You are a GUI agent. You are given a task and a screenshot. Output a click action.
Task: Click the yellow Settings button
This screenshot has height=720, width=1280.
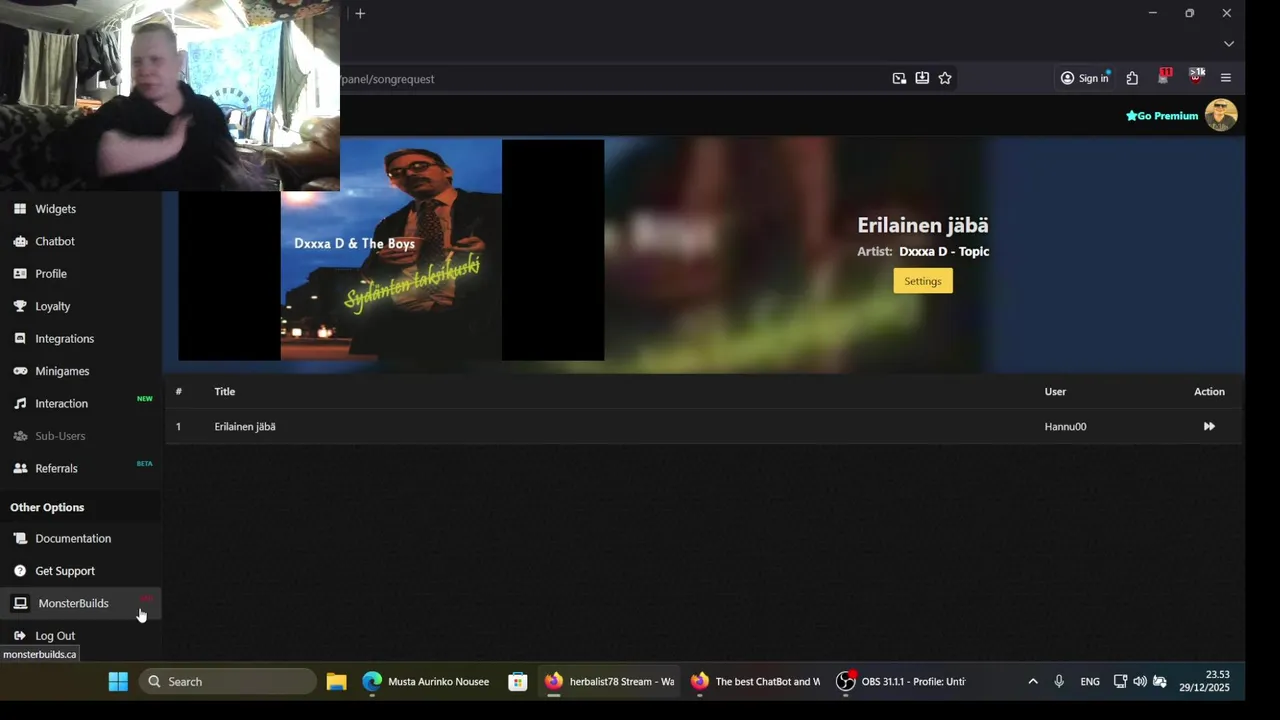pos(923,281)
